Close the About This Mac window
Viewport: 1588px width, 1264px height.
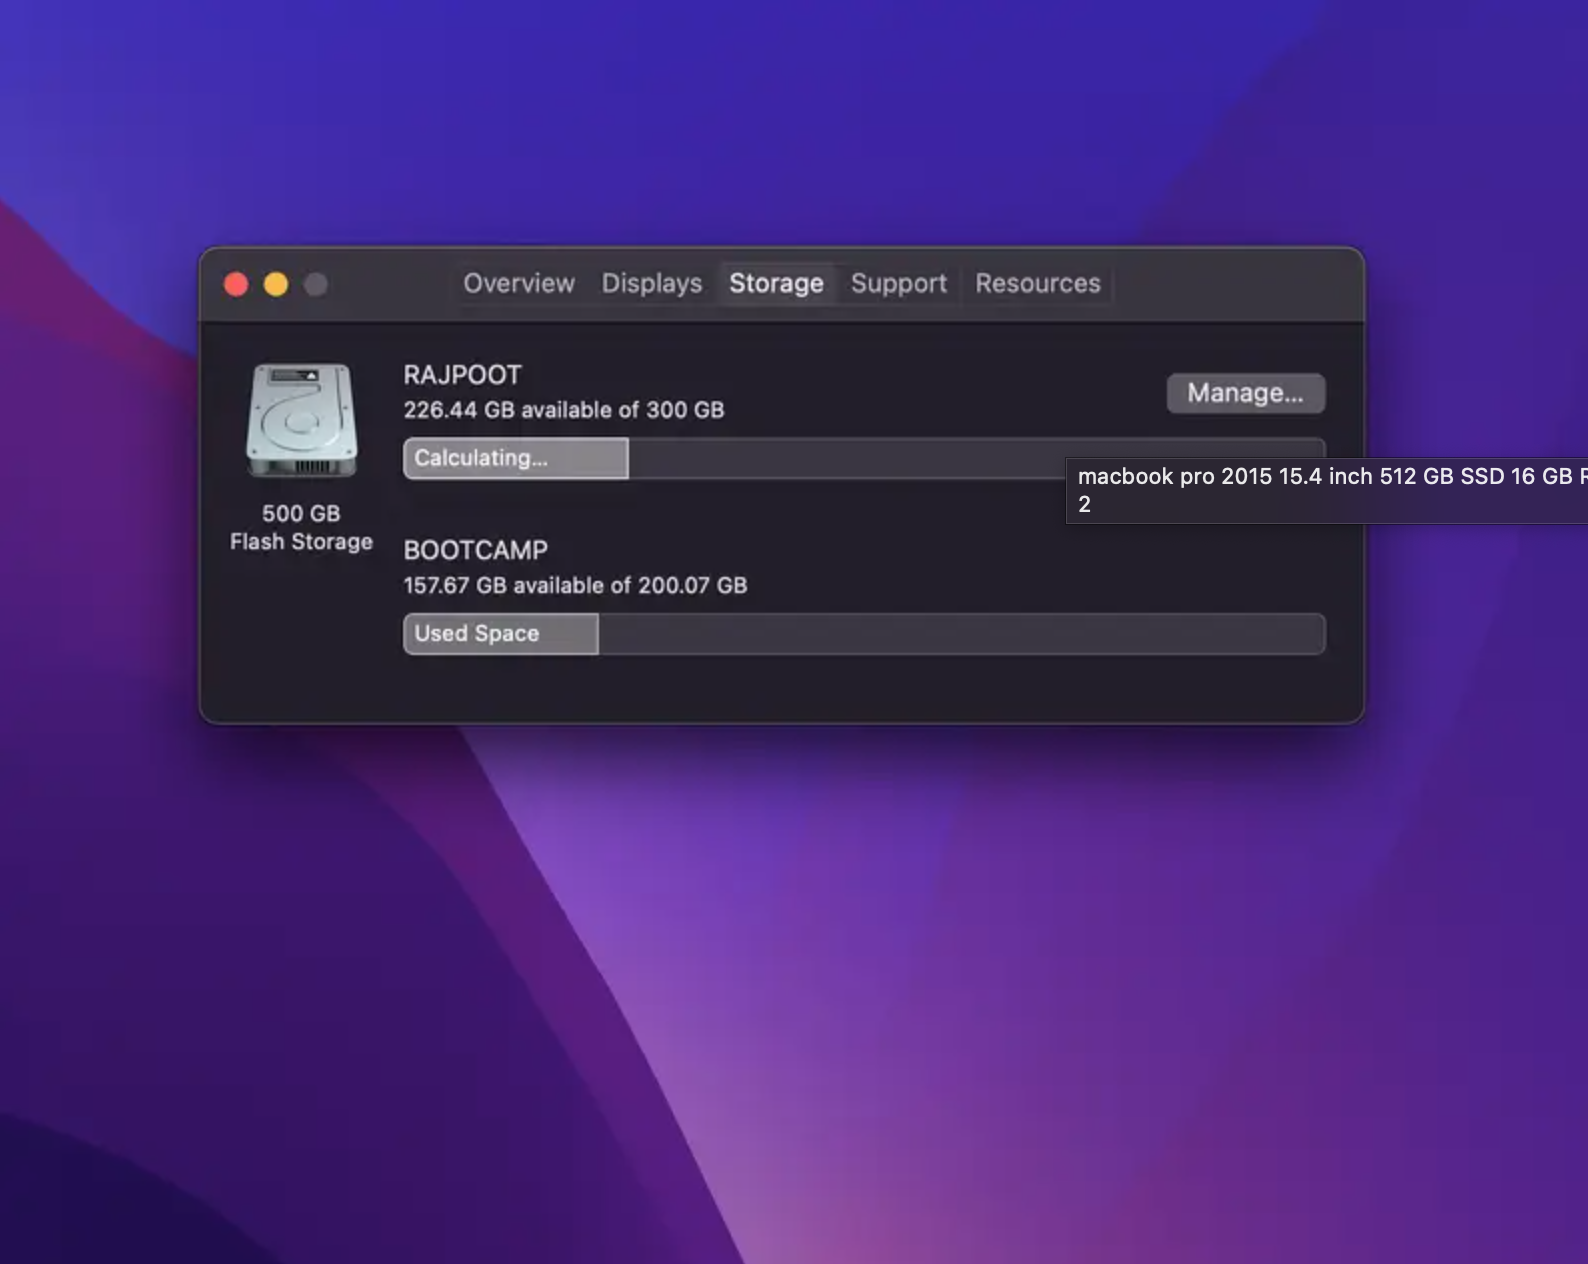click(x=236, y=285)
